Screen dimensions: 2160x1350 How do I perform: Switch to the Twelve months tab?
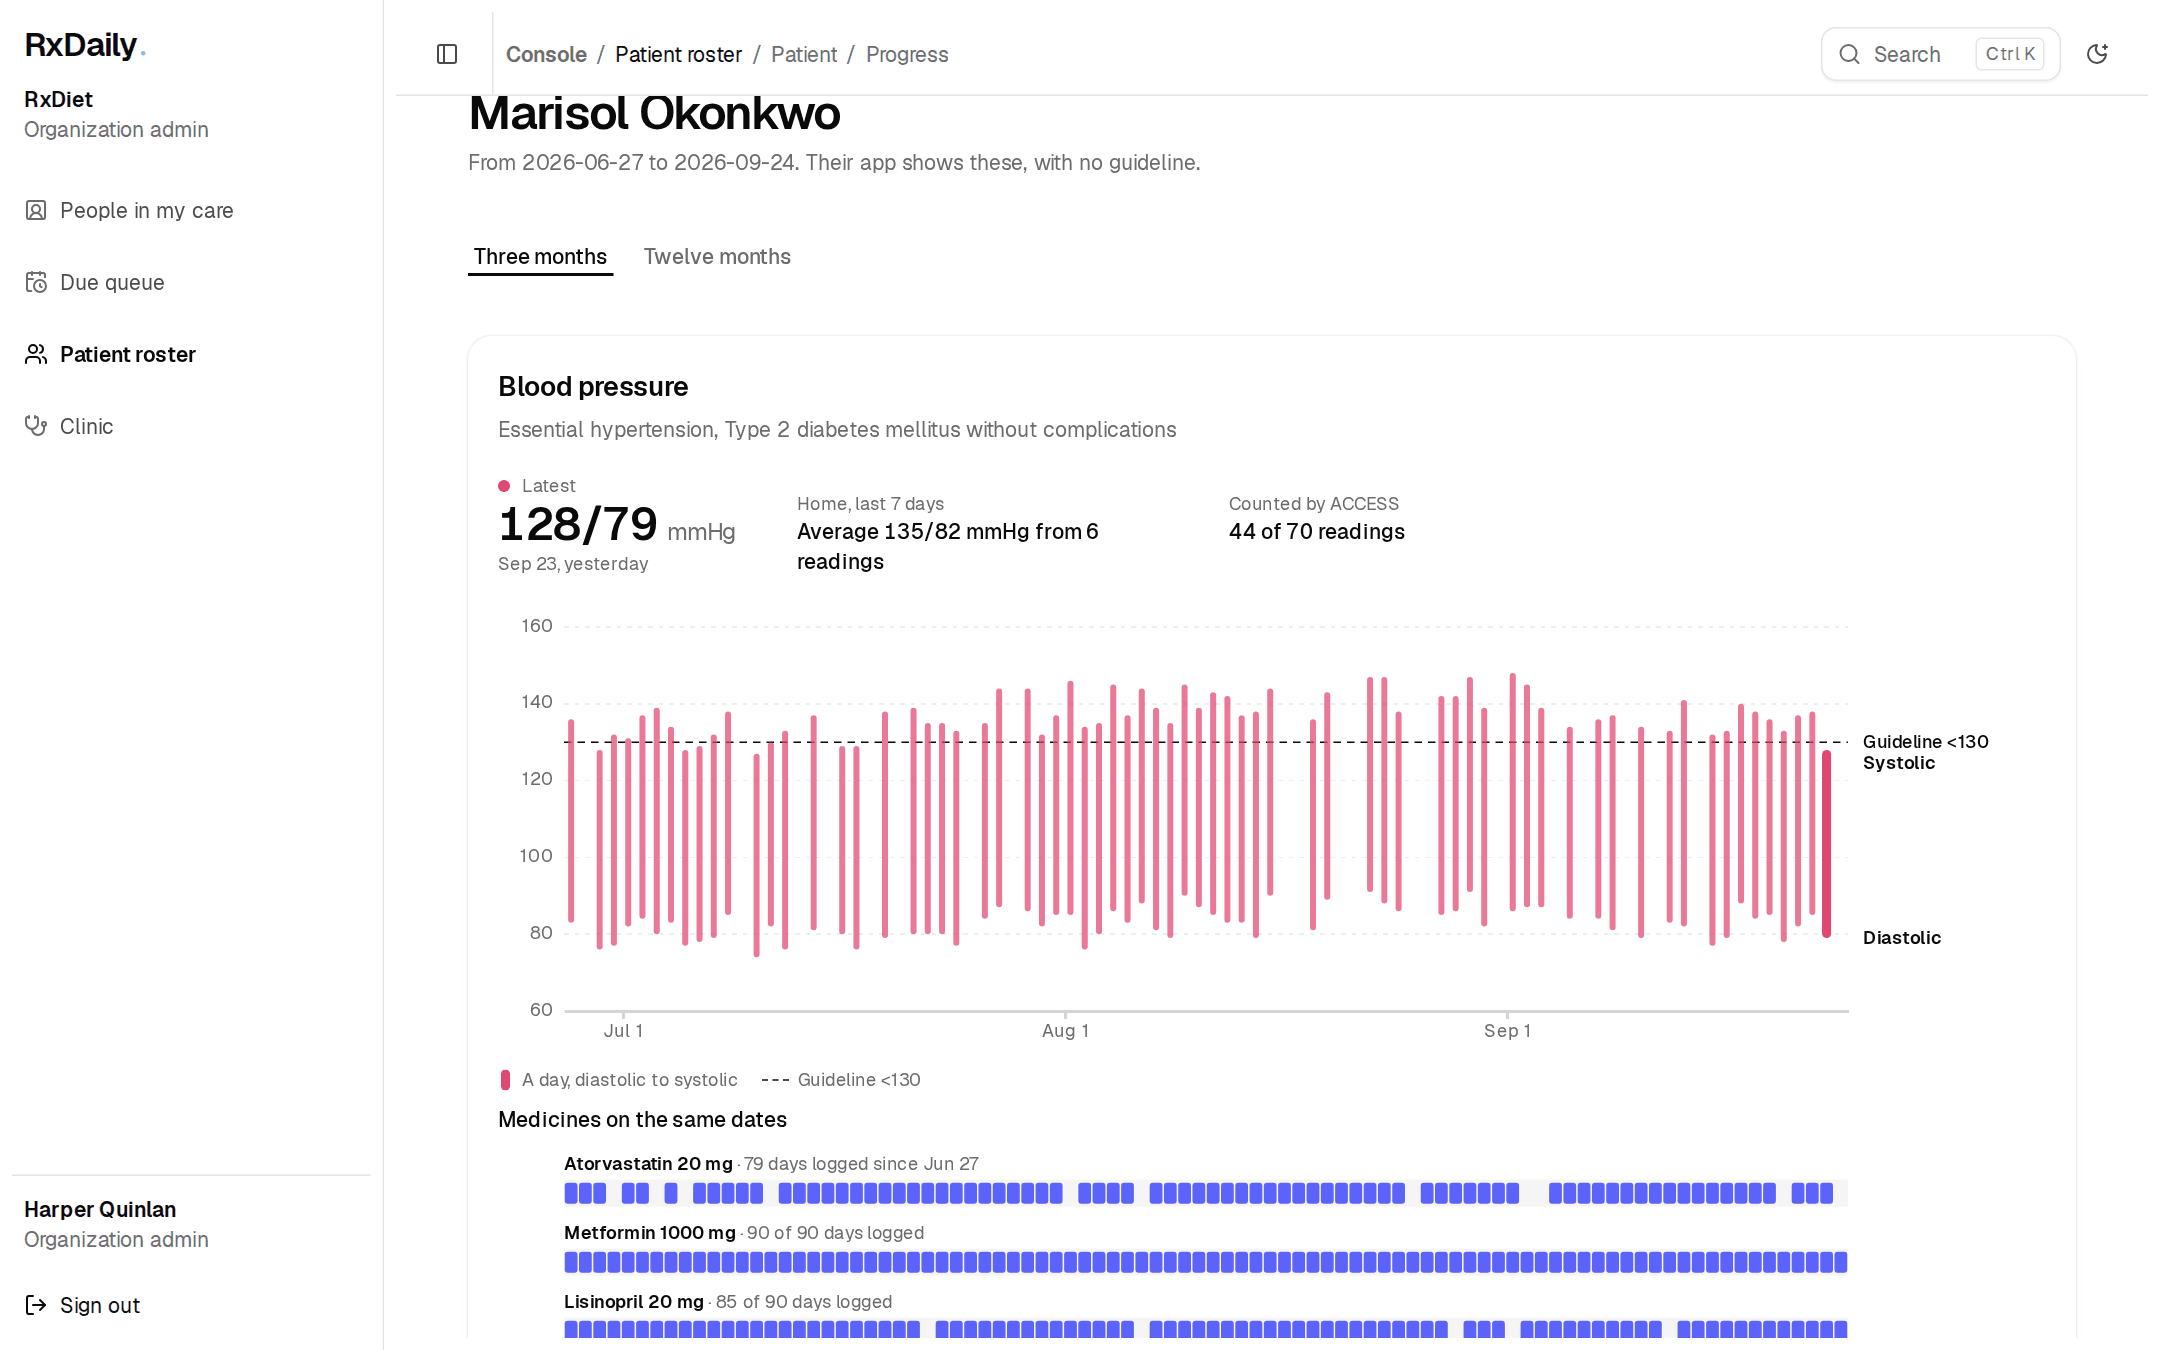click(x=717, y=256)
